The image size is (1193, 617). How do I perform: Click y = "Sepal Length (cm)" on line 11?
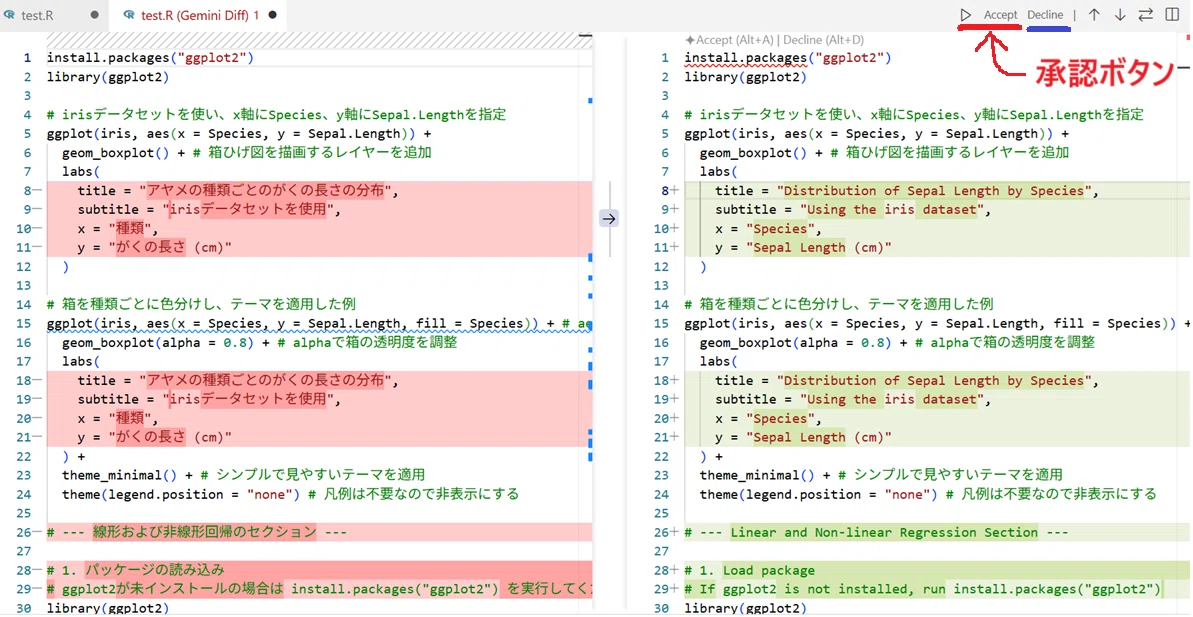803,247
